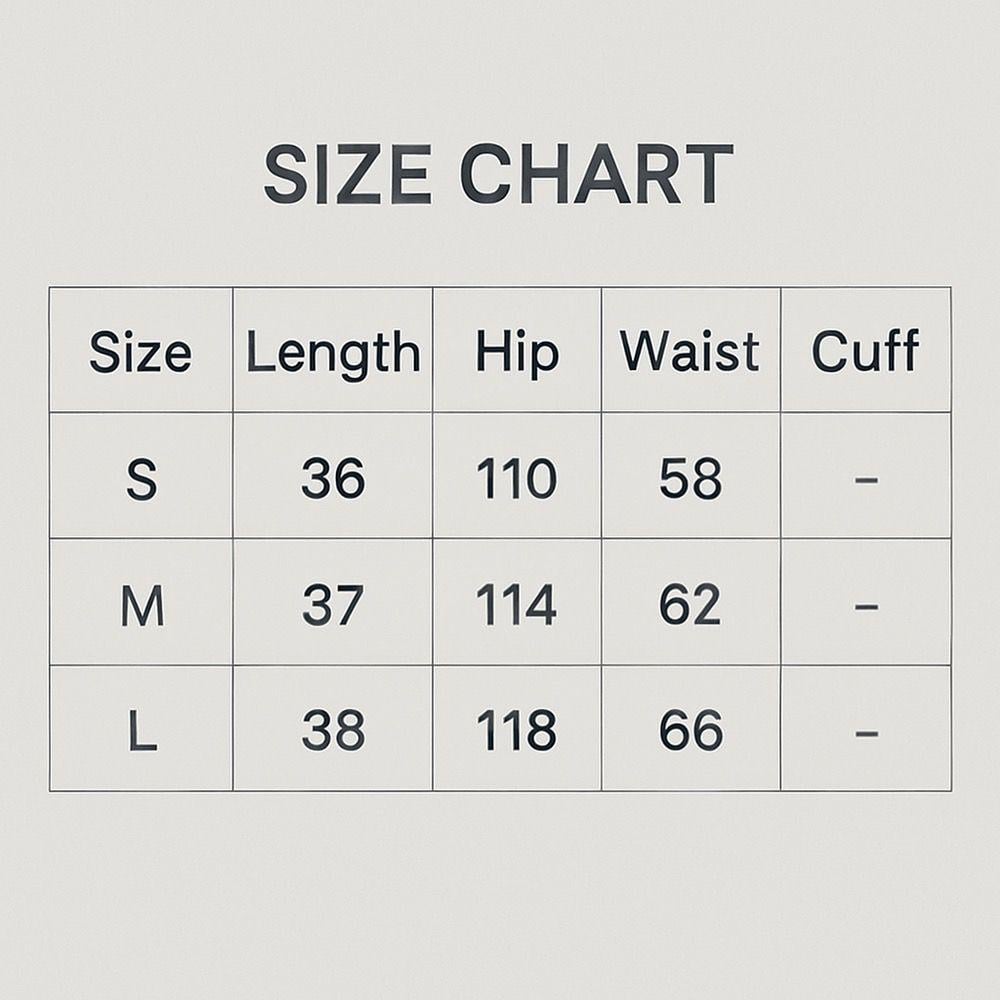Click the hip value 110
The width and height of the screenshot is (1000, 1000).
(516, 480)
